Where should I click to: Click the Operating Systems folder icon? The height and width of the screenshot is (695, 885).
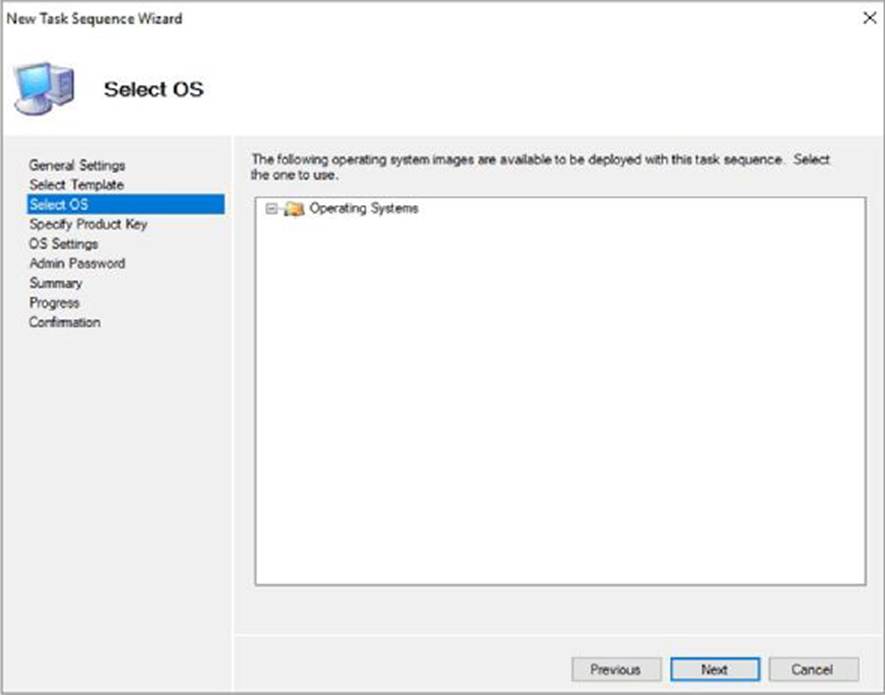(x=293, y=209)
